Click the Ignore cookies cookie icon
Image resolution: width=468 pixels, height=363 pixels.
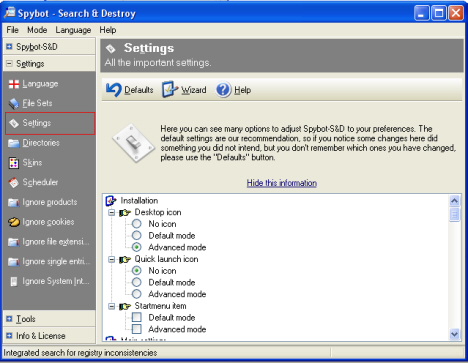pyautogui.click(x=14, y=222)
